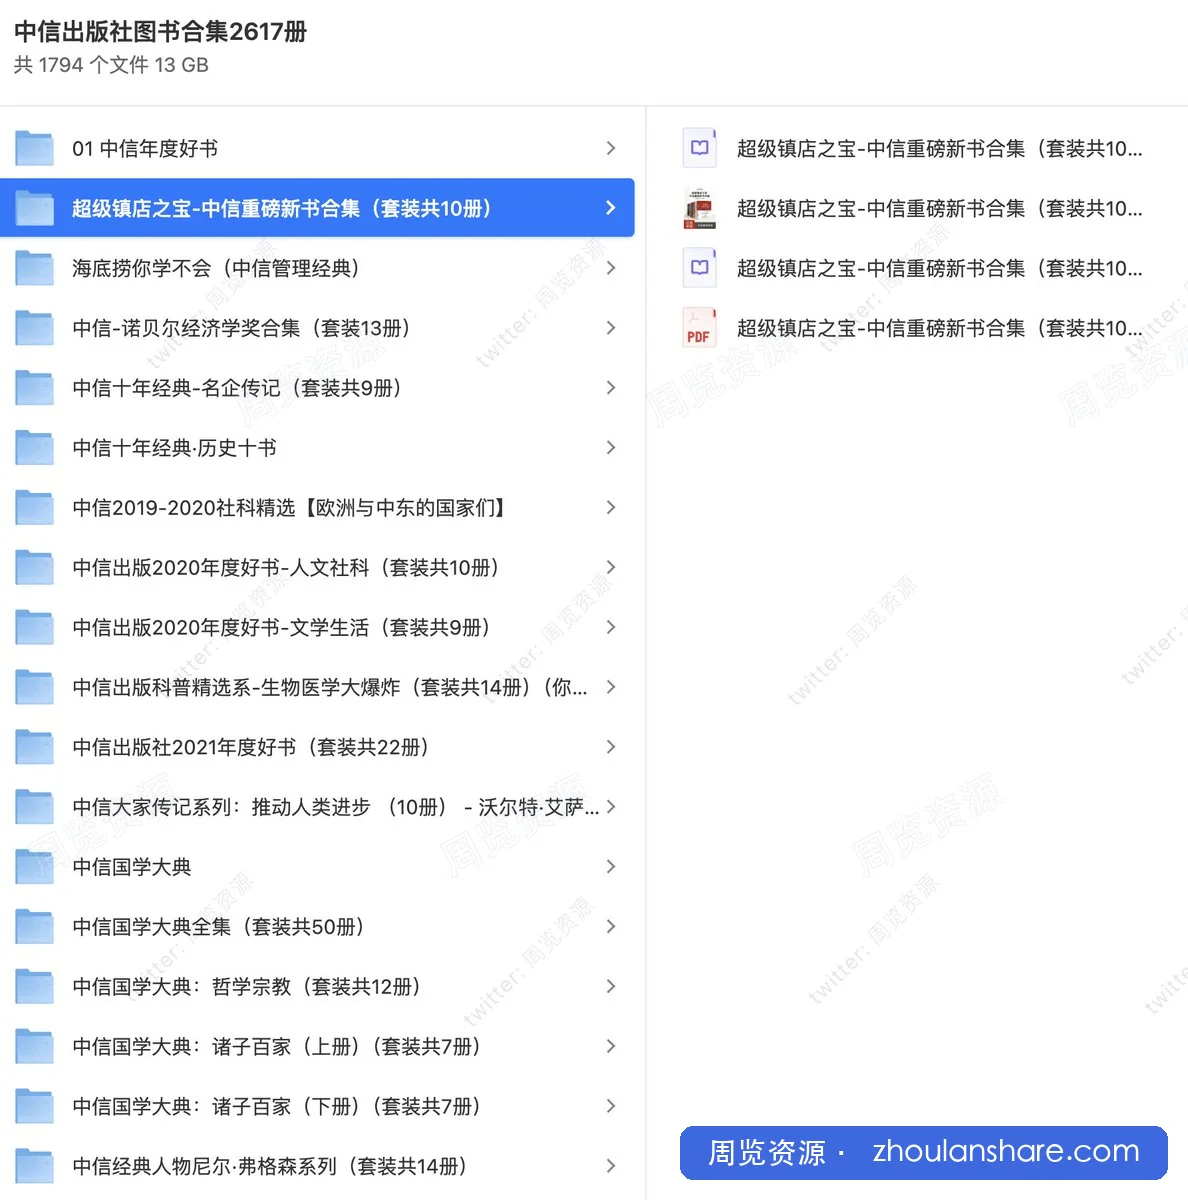
Task: Click folder icon next to 中信十年经典·历史十书
Action: pyautogui.click(x=34, y=448)
